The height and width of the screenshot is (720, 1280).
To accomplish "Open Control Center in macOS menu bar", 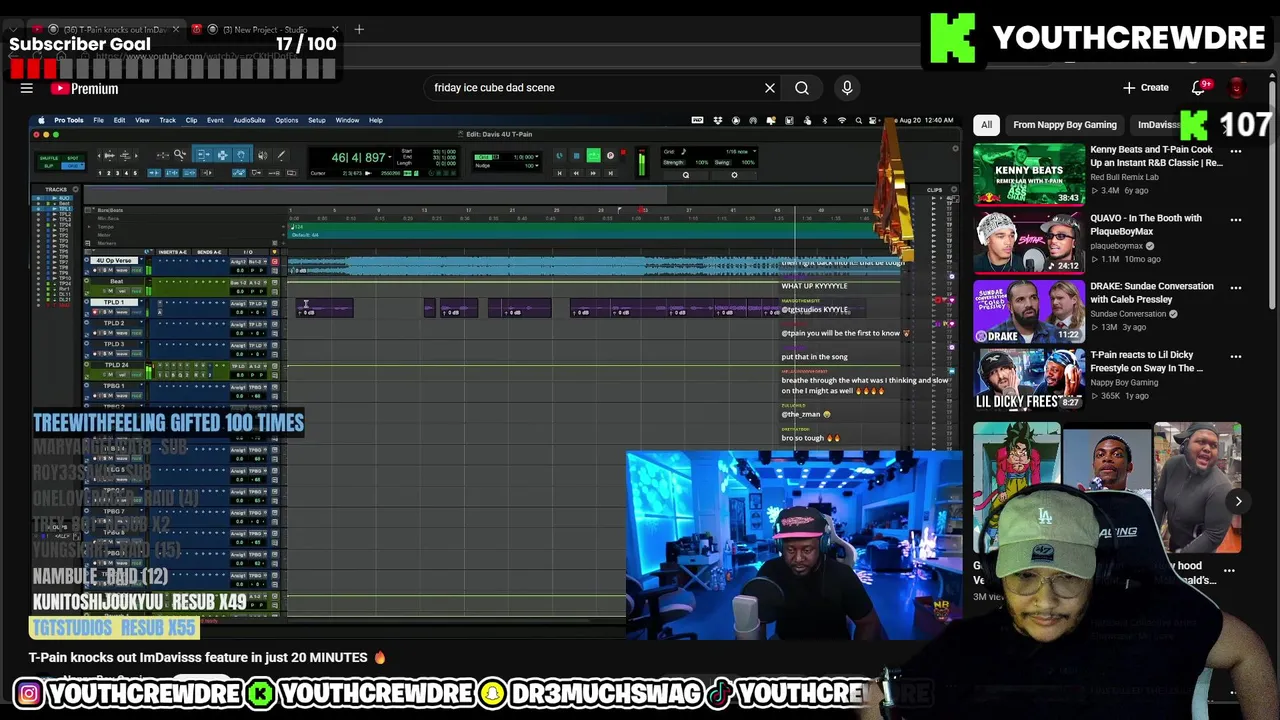I will (872, 120).
